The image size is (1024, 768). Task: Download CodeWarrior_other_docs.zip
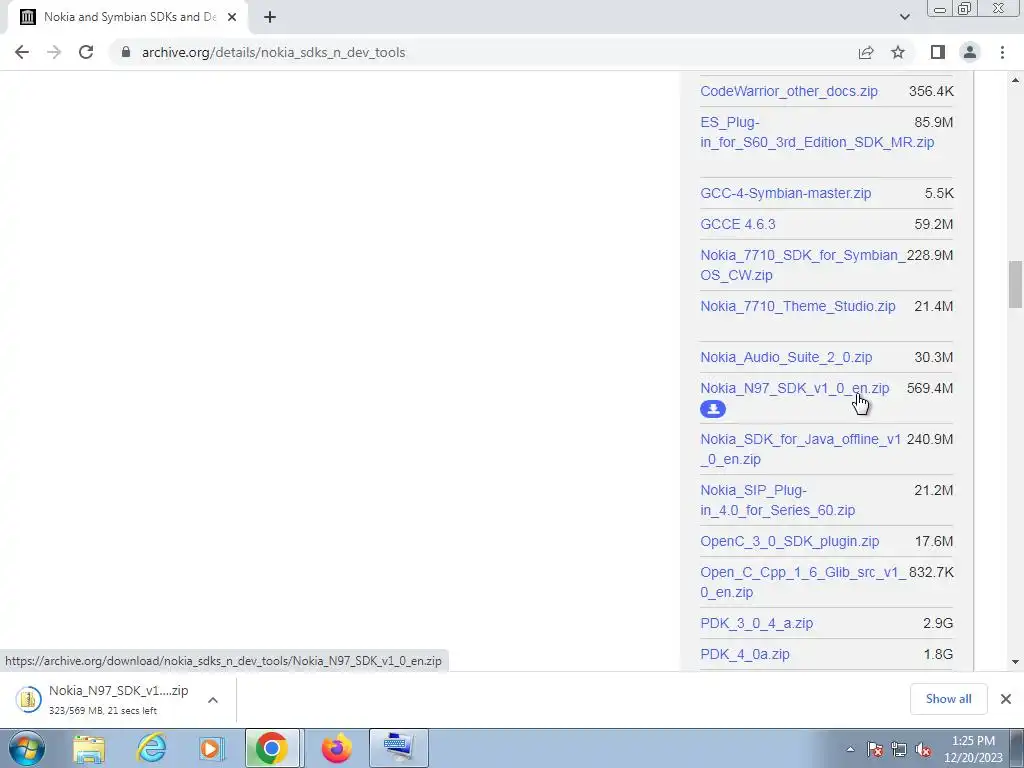tap(789, 91)
